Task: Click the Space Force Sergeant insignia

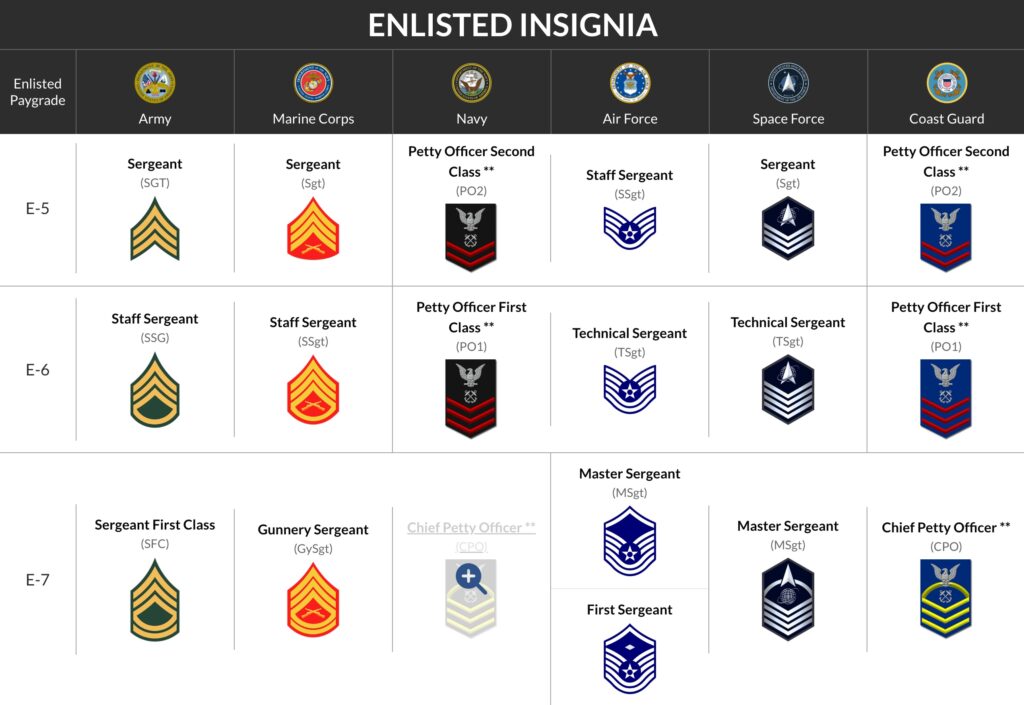Action: (x=788, y=229)
